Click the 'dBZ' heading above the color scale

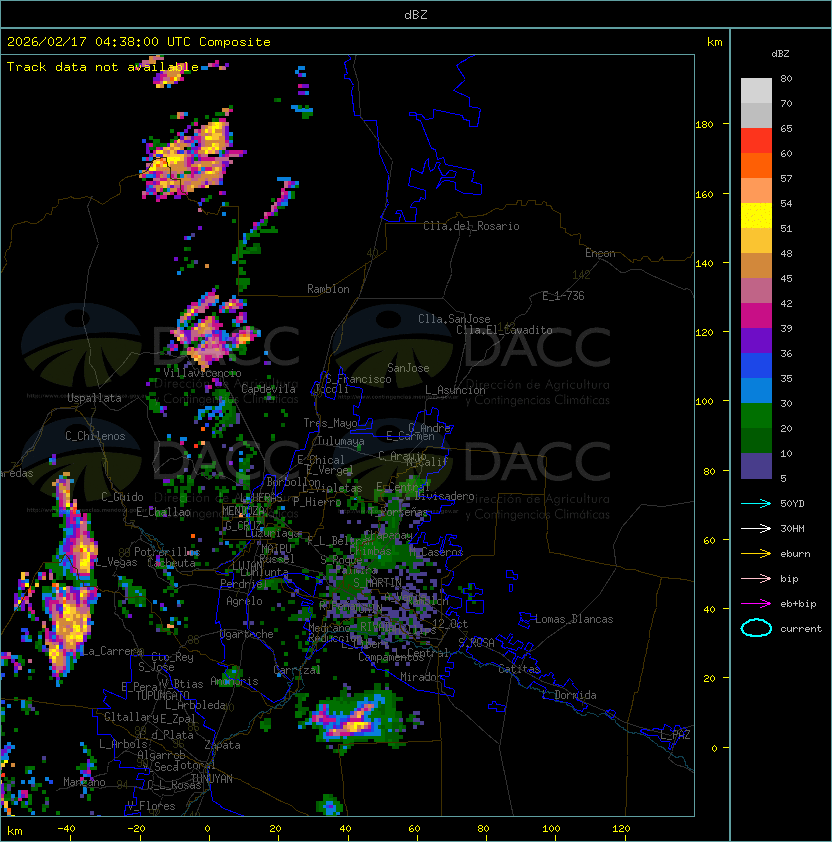coord(780,54)
